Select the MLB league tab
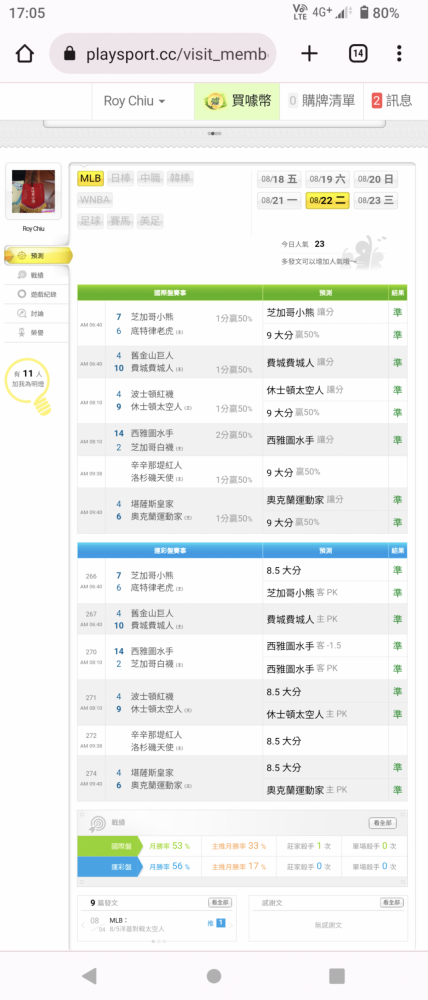Screen dimensions: 428x1000 pos(91,179)
